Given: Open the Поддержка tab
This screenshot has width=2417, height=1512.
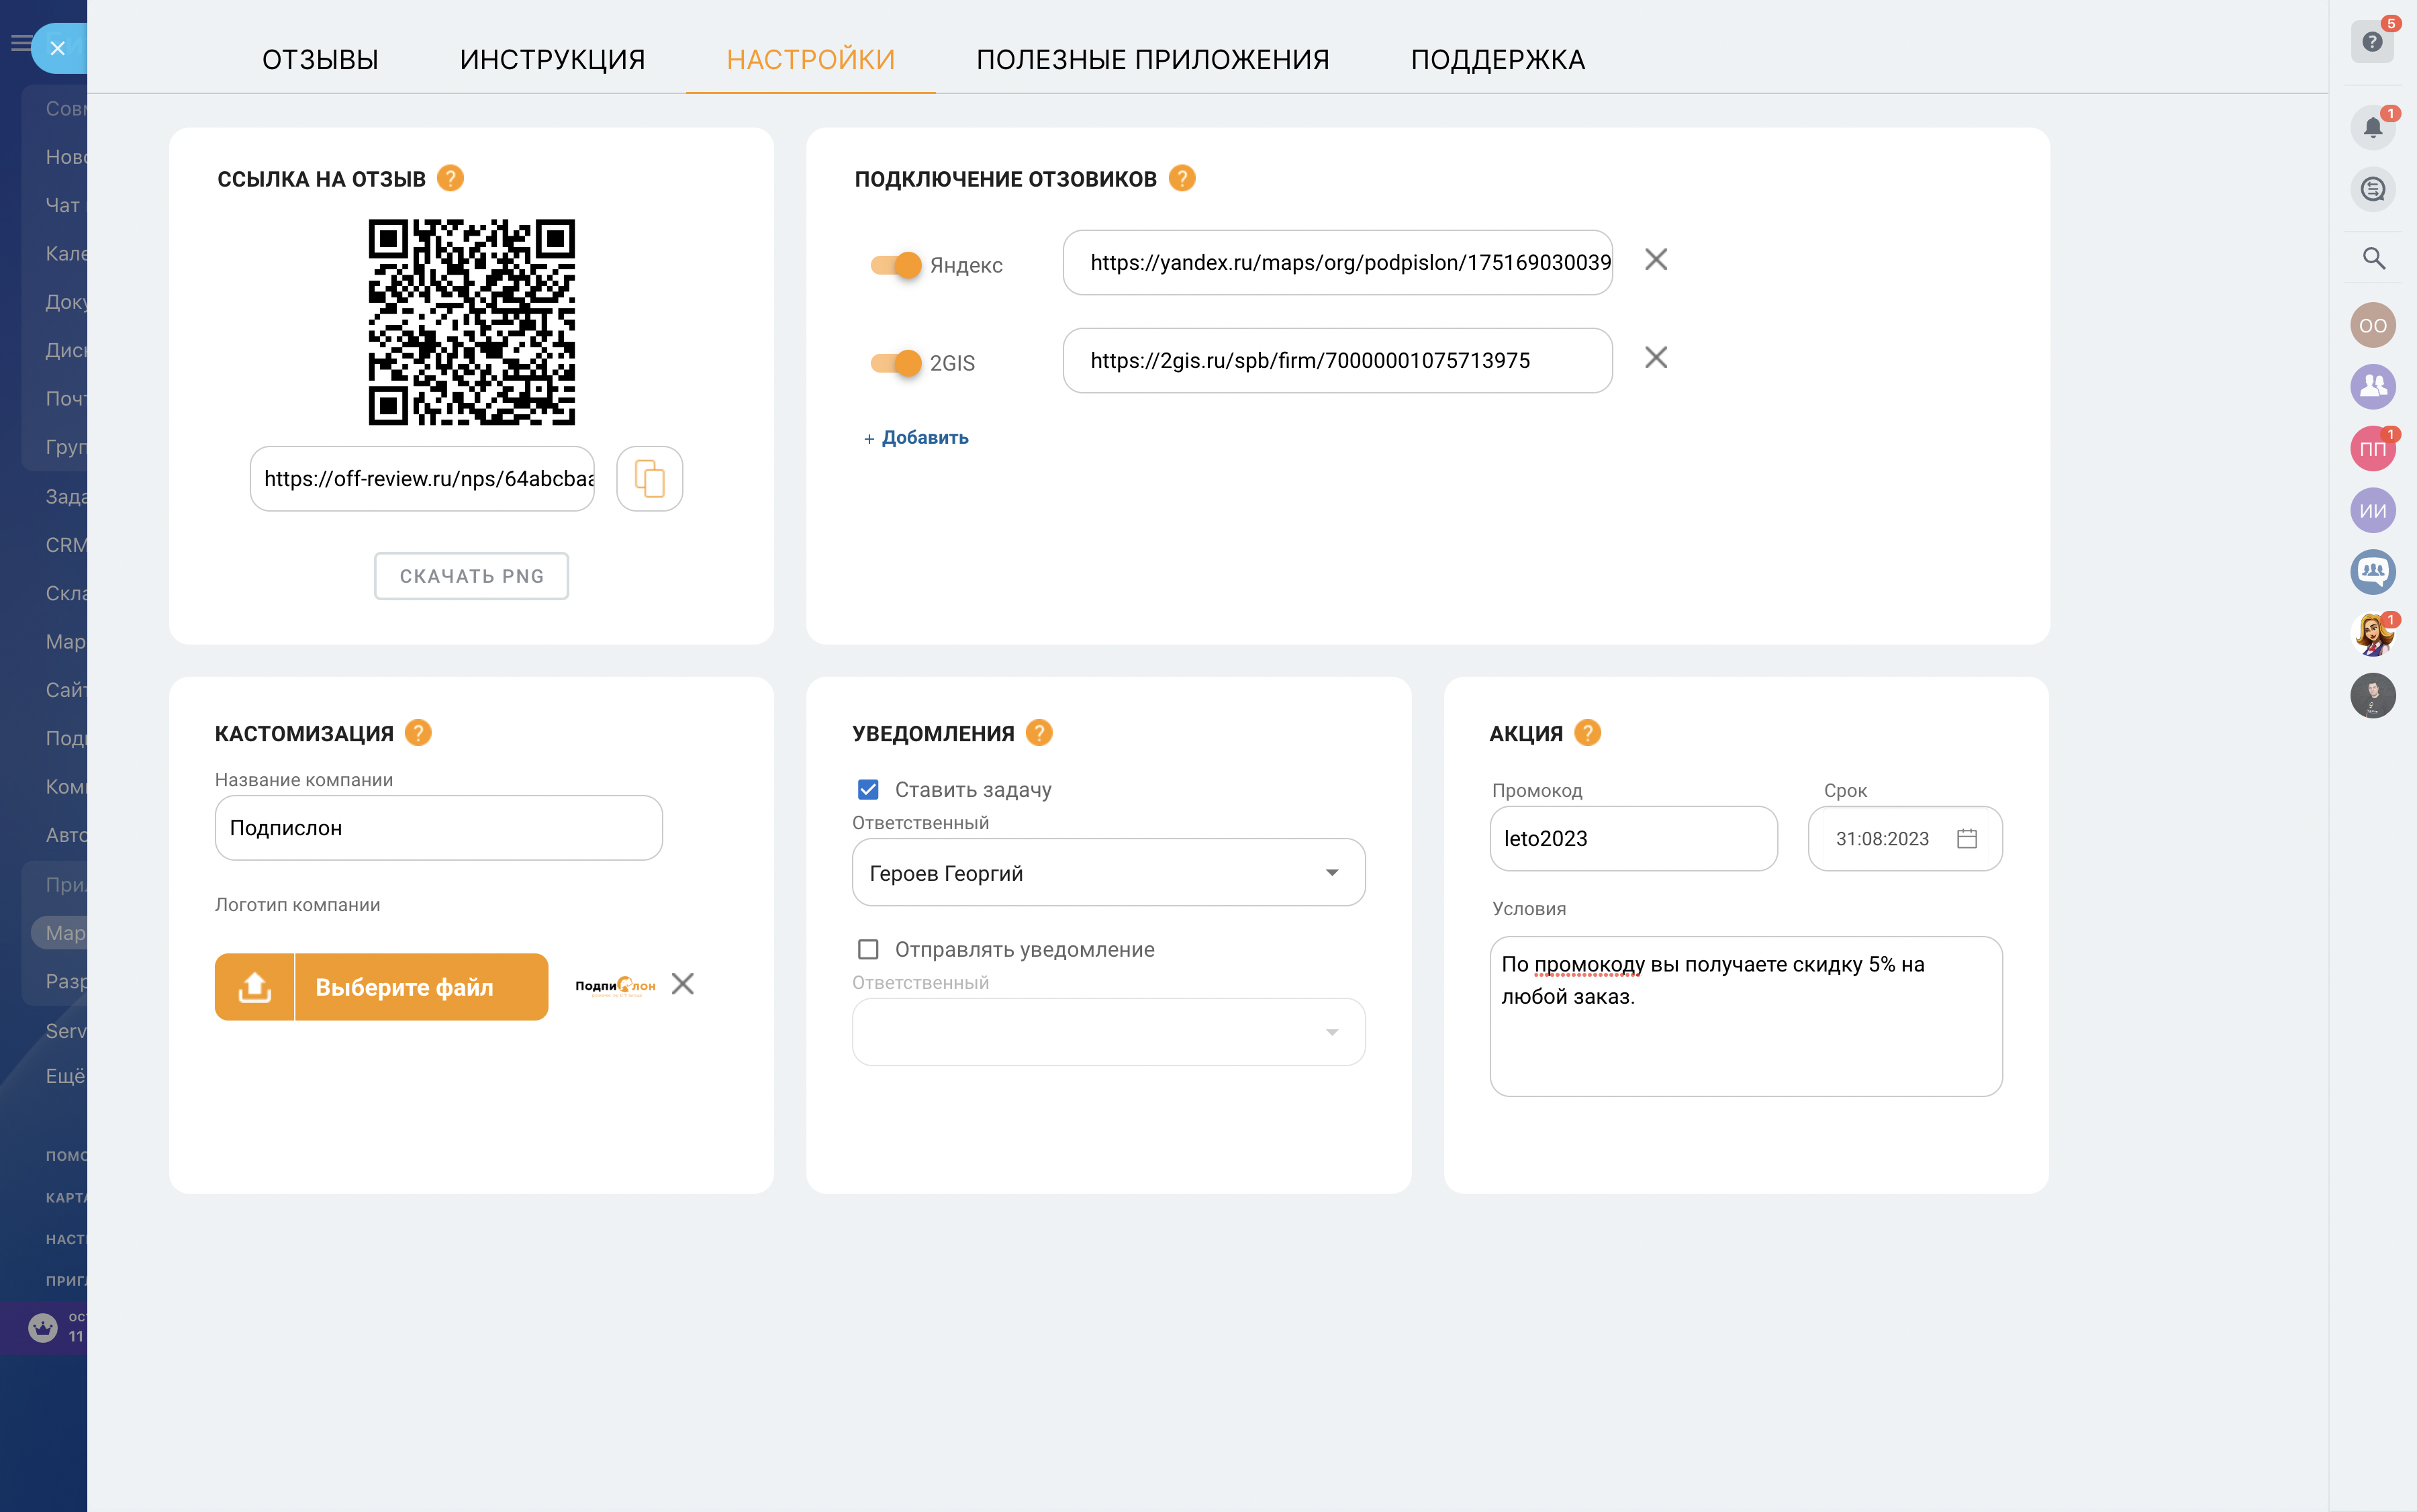Looking at the screenshot, I should pyautogui.click(x=1497, y=60).
